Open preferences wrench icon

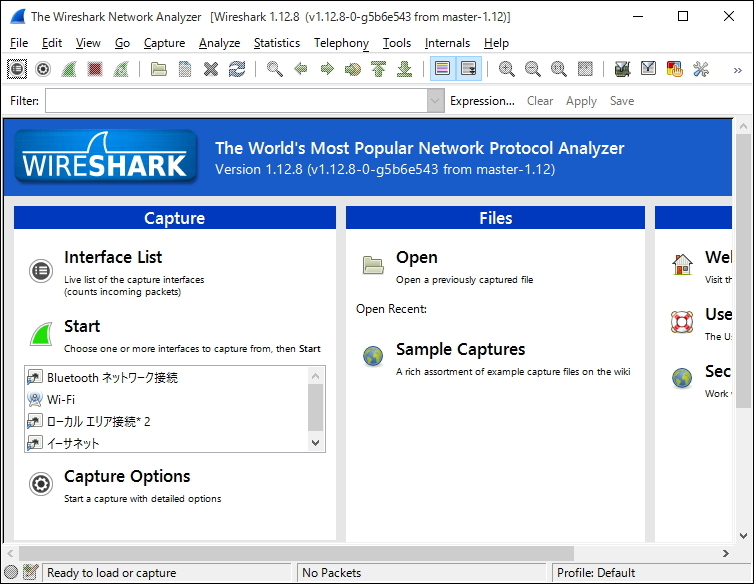point(701,69)
